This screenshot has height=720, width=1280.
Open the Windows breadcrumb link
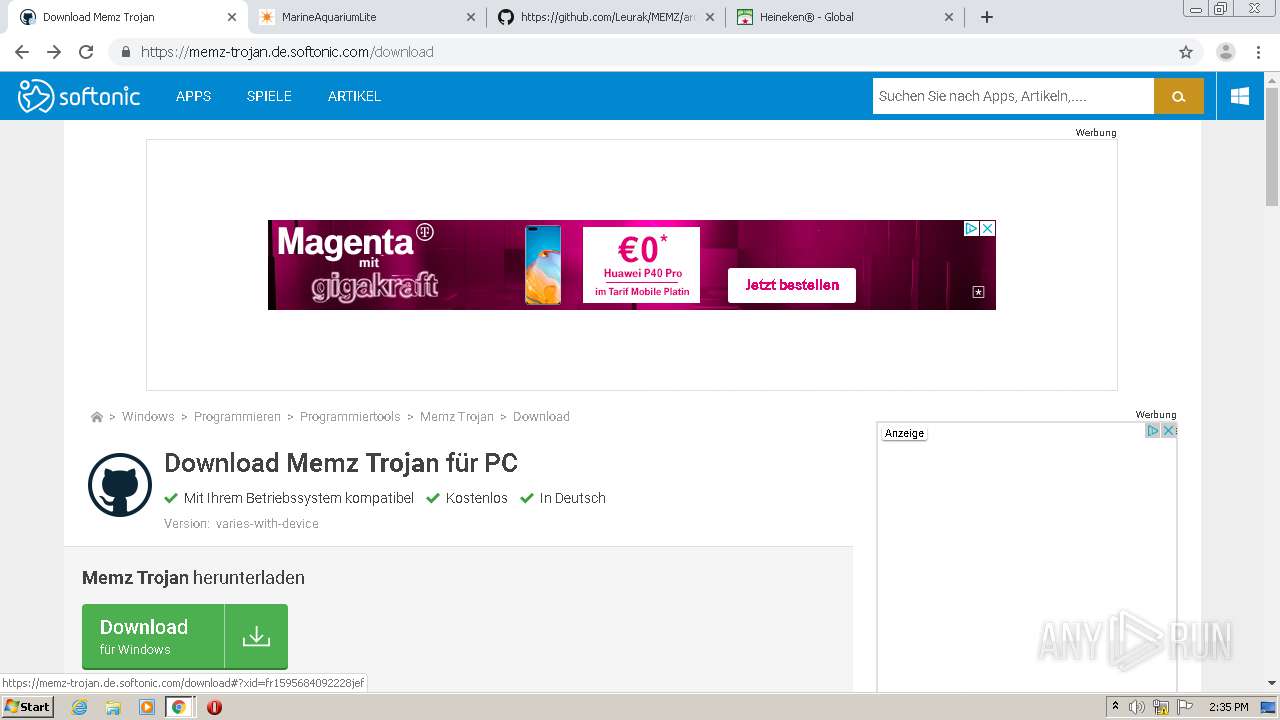point(148,417)
